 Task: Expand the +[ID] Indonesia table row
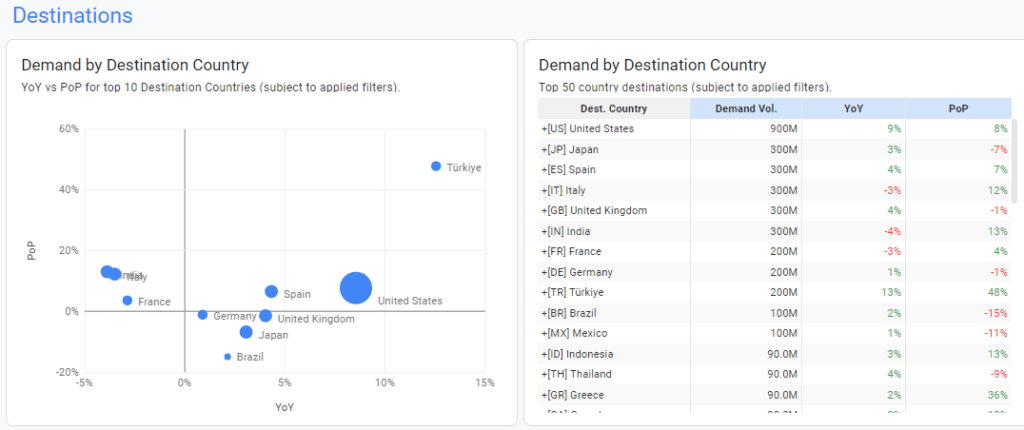544,354
